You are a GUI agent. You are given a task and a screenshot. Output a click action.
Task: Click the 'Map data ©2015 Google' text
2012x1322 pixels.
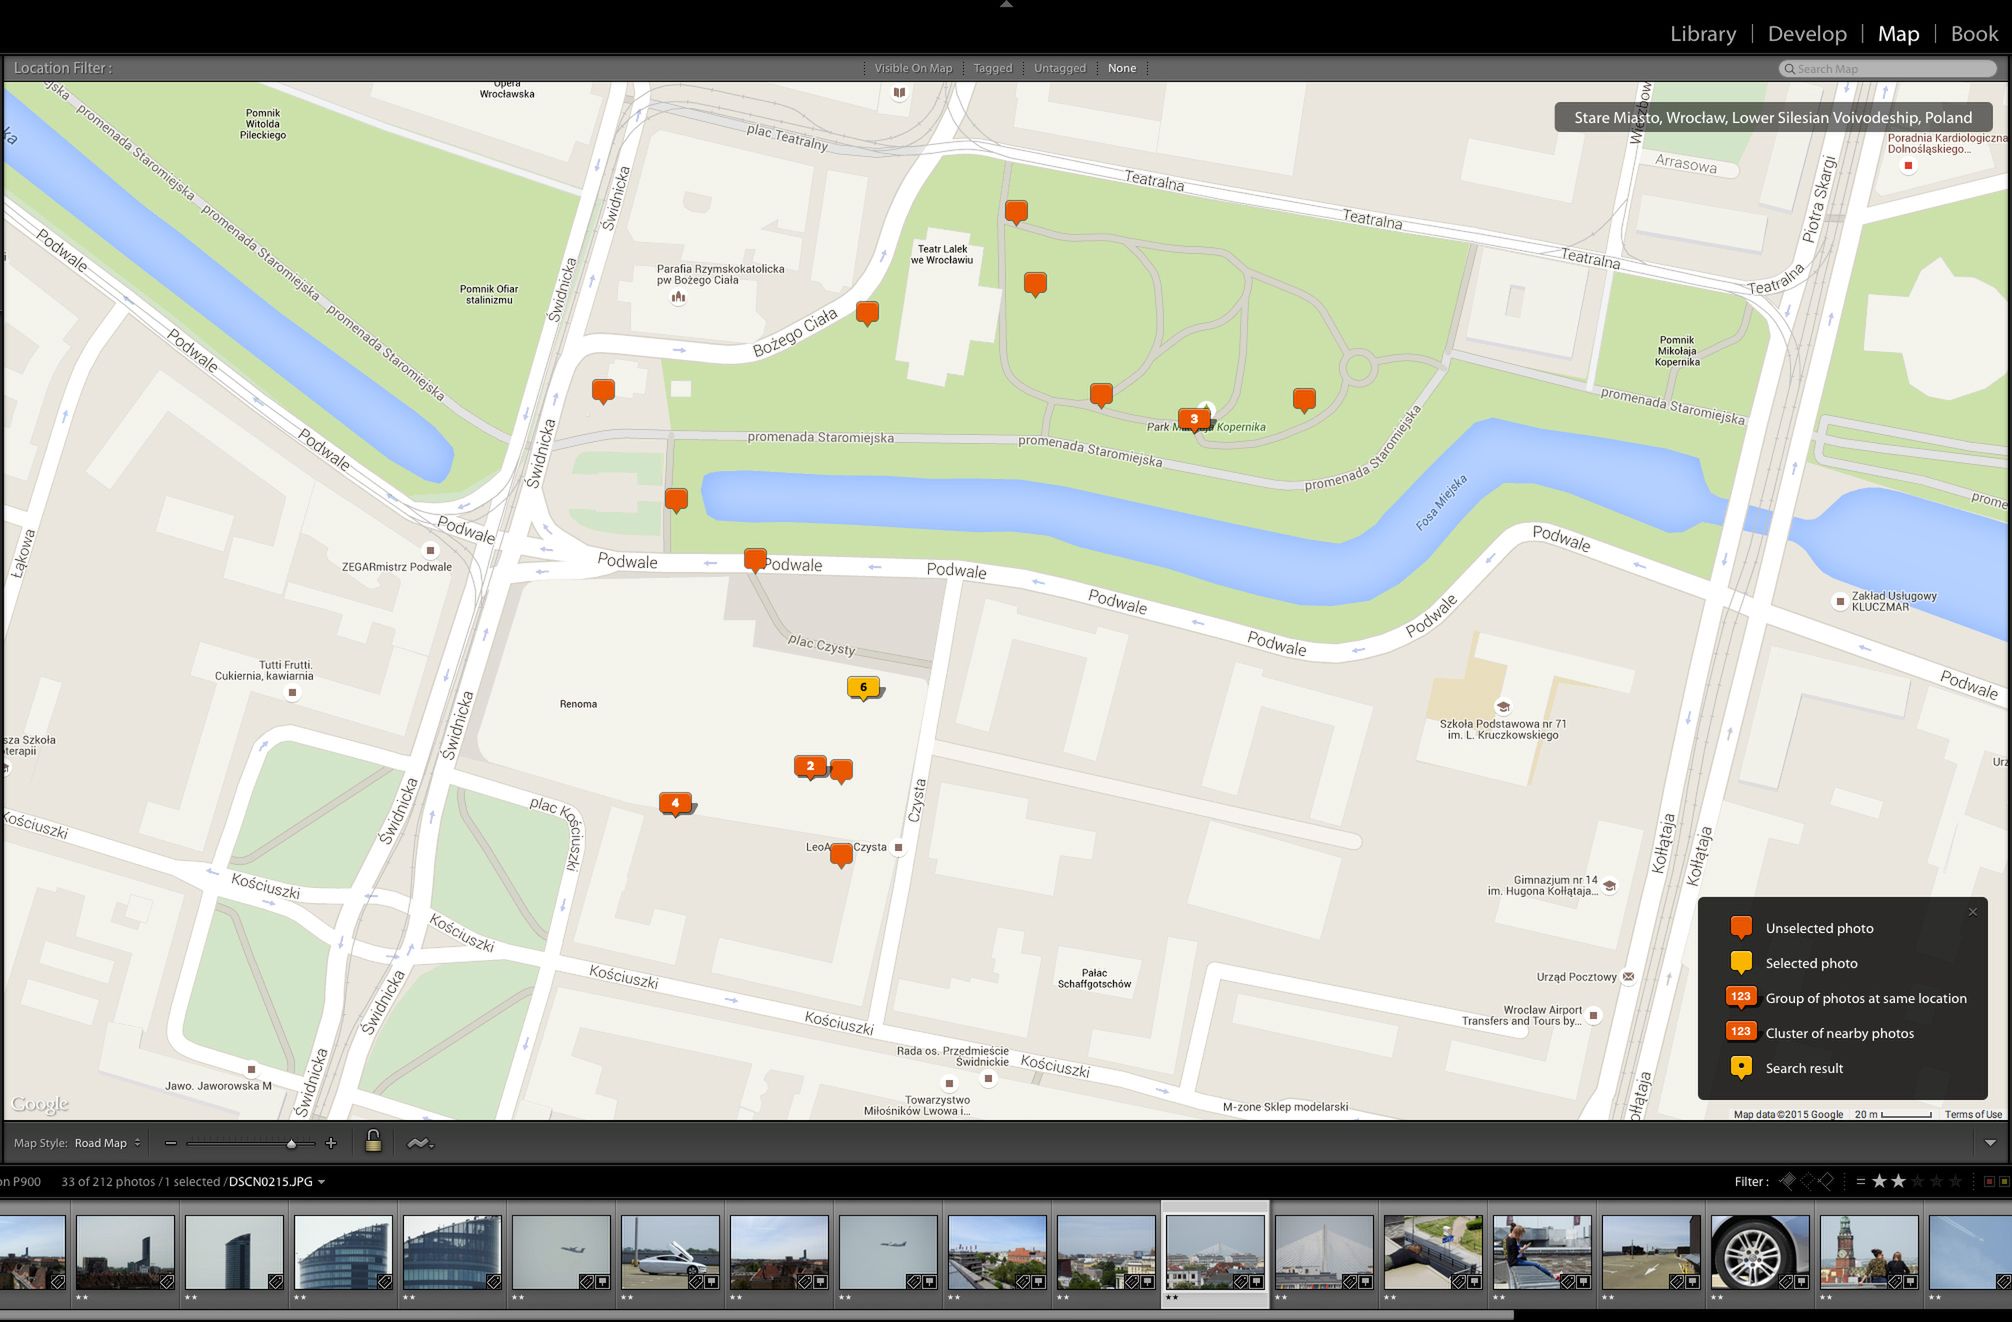coord(1788,1114)
